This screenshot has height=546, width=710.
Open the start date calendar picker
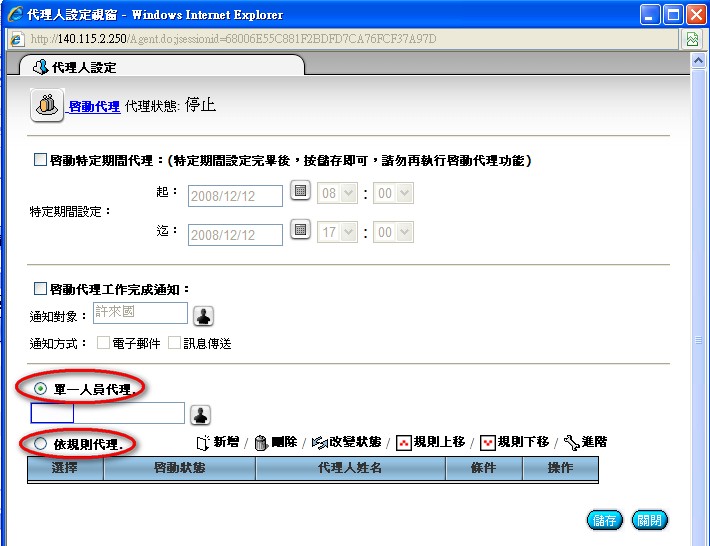(299, 192)
